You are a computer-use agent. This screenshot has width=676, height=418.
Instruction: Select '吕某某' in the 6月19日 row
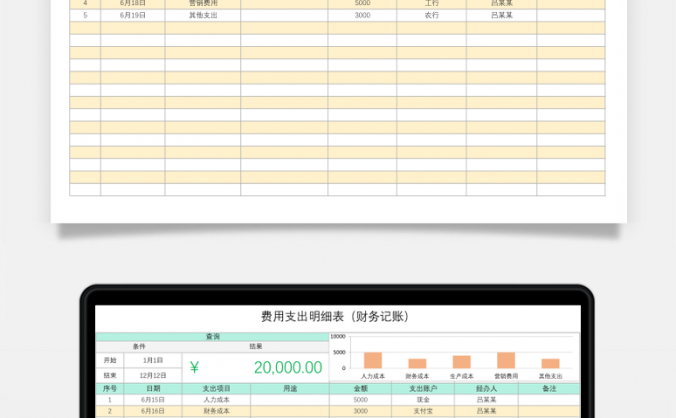pyautogui.click(x=502, y=15)
